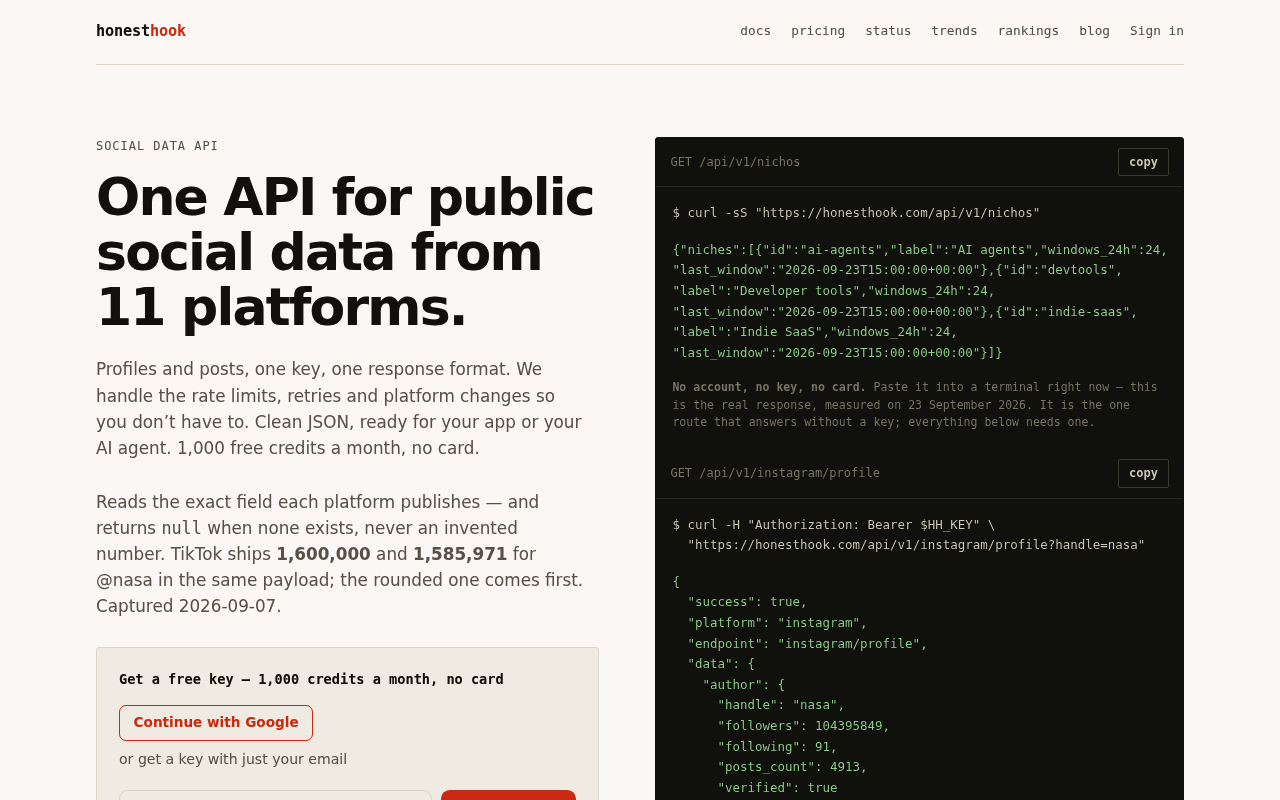The width and height of the screenshot is (1280, 800).
Task: Click the bold number 1,600,000
Action: [323, 554]
